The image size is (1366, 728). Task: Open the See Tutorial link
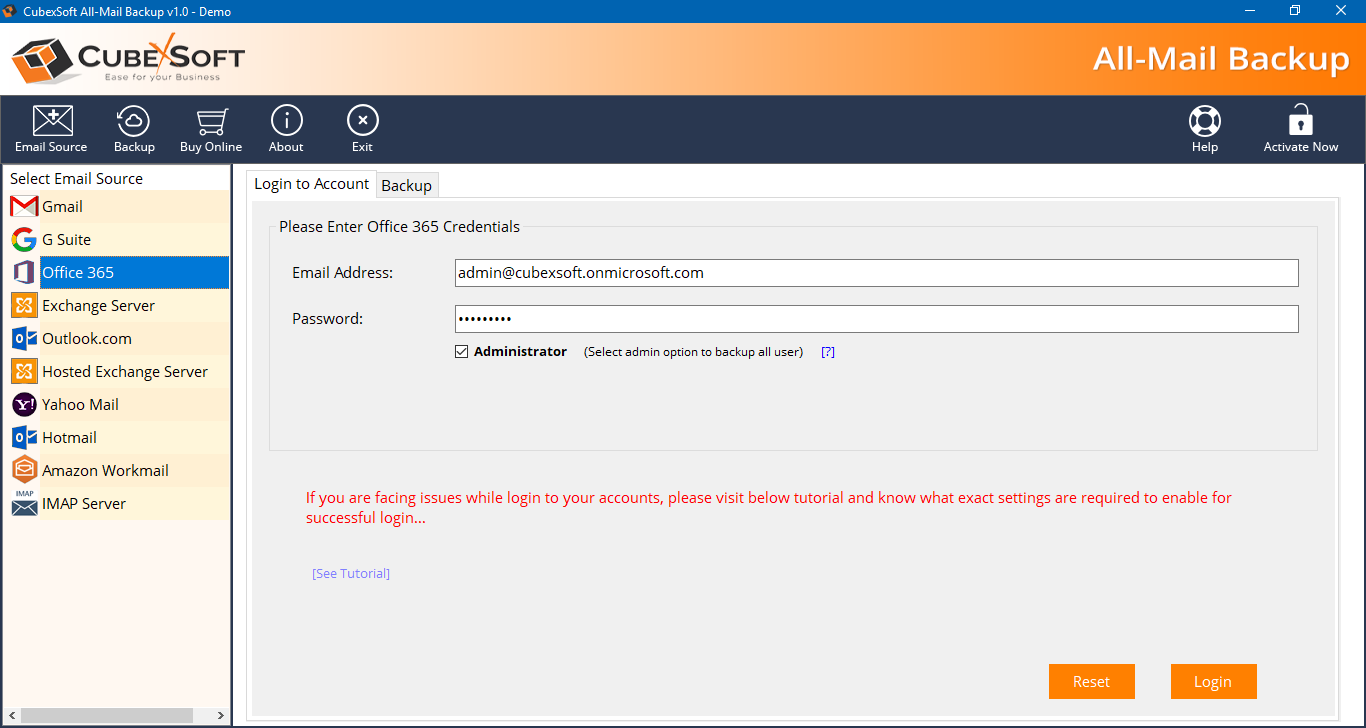point(351,574)
